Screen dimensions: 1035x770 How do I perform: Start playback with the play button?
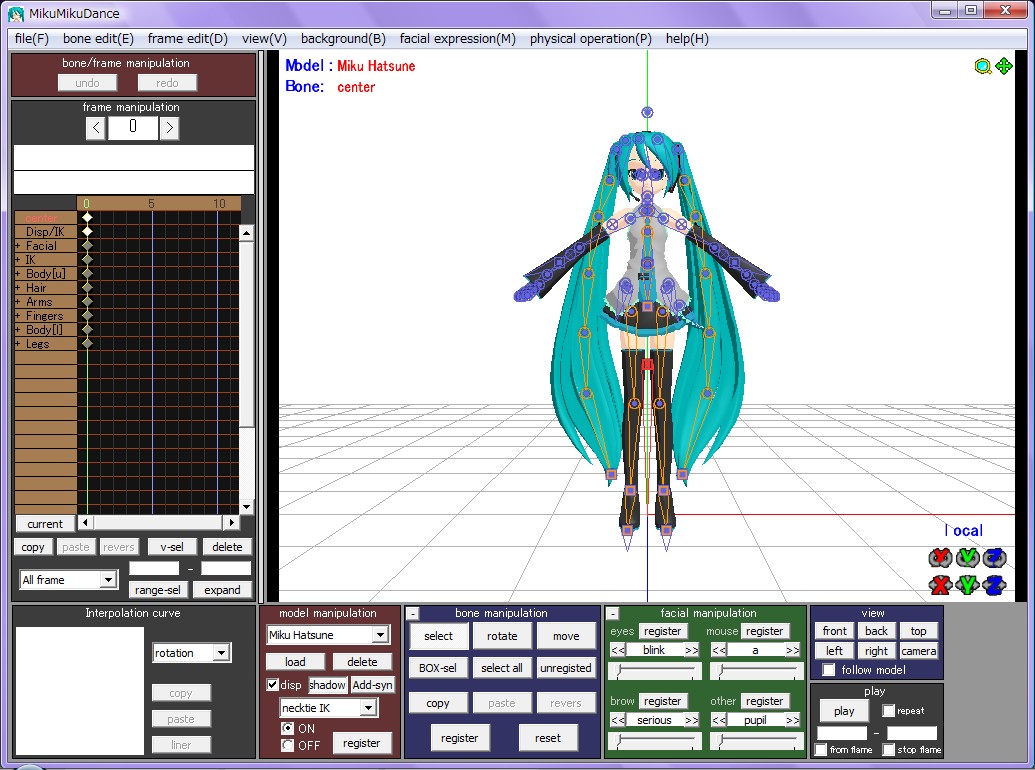[x=844, y=711]
